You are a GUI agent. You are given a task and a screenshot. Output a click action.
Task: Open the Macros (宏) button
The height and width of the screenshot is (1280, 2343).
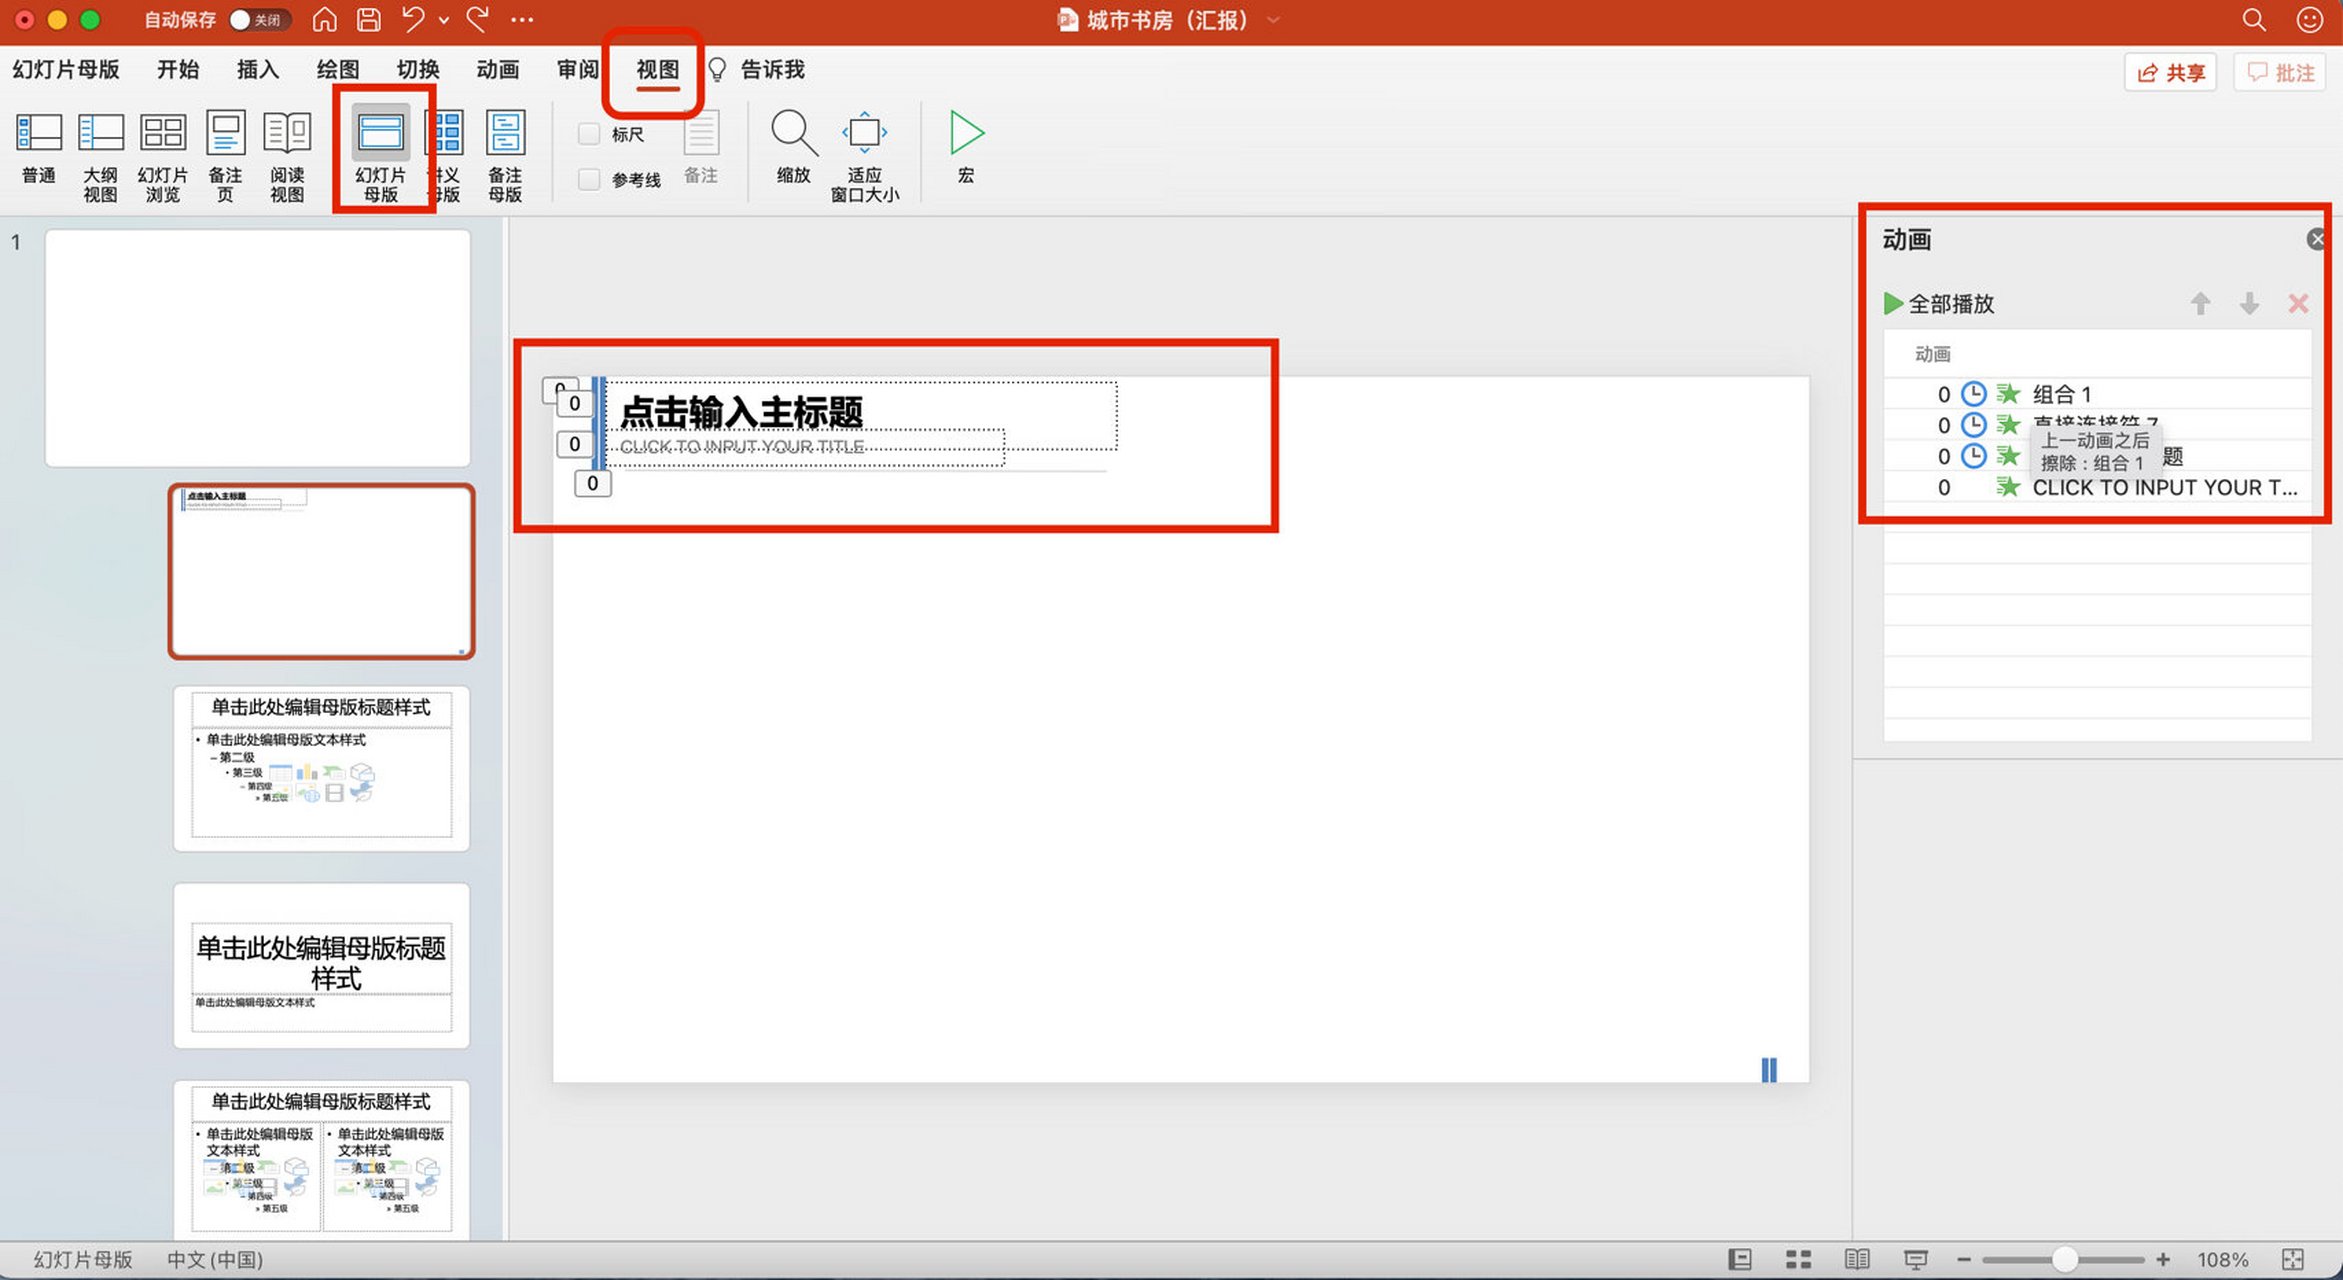(966, 148)
